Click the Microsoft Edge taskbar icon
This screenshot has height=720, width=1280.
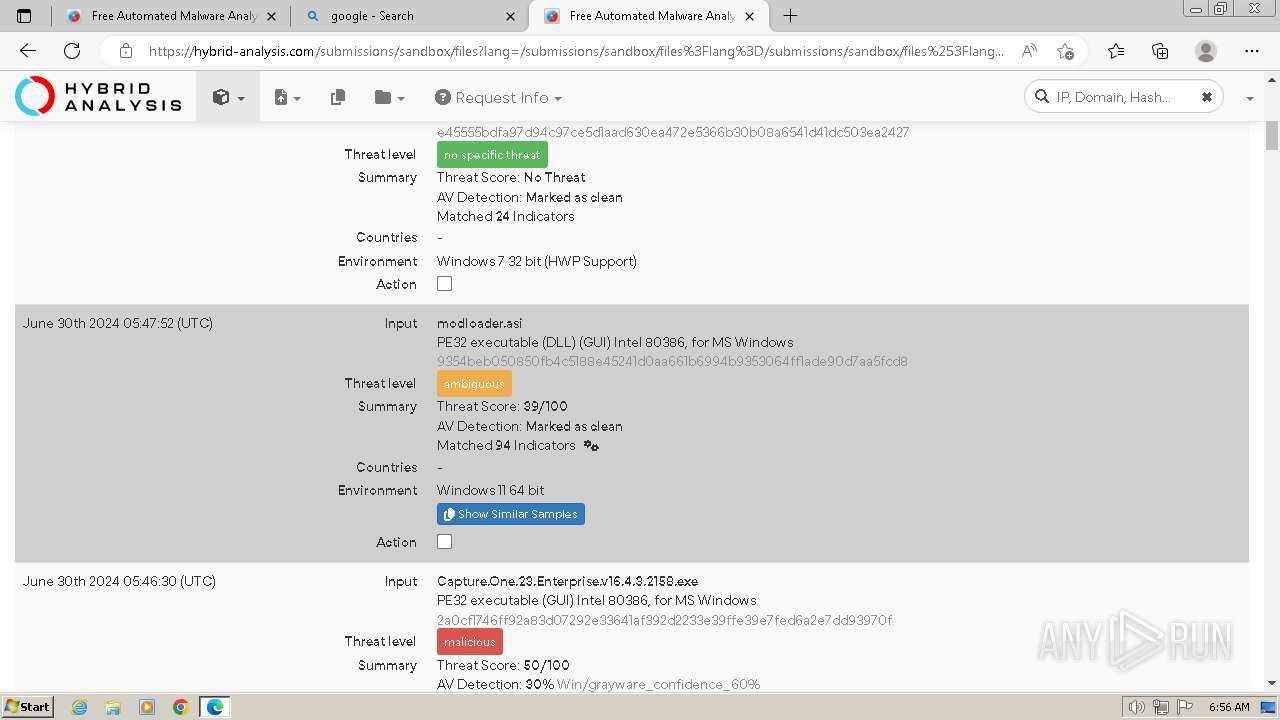215,707
